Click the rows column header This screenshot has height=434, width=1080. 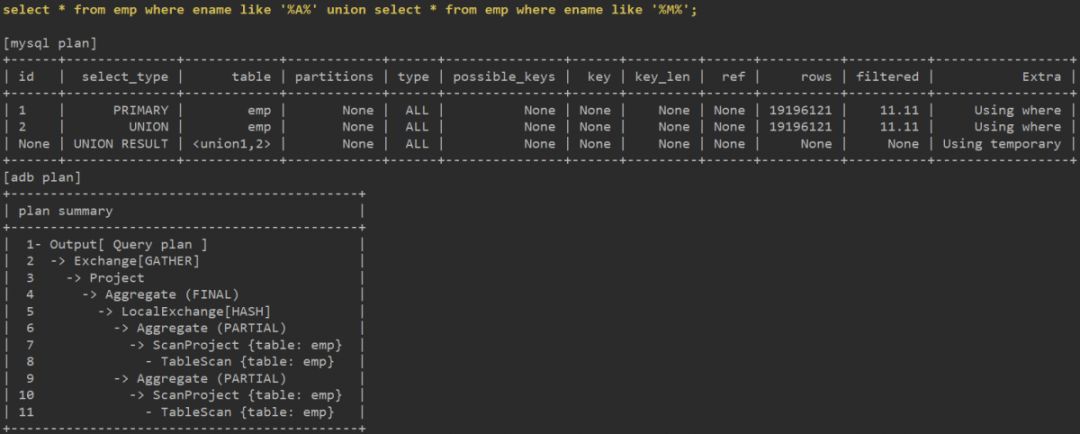click(x=816, y=76)
